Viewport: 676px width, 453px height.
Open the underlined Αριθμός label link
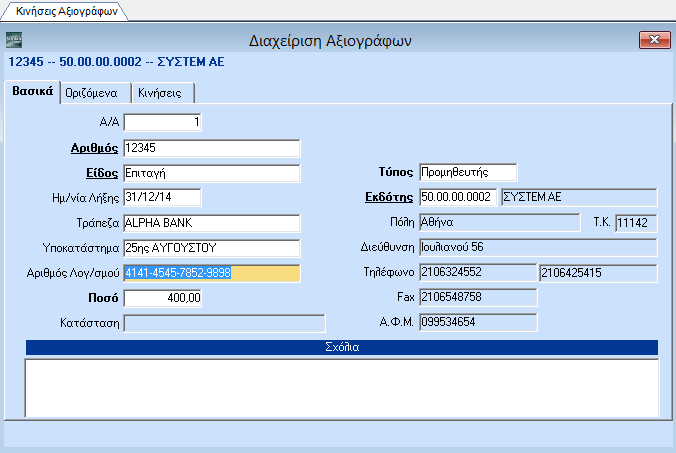94,148
